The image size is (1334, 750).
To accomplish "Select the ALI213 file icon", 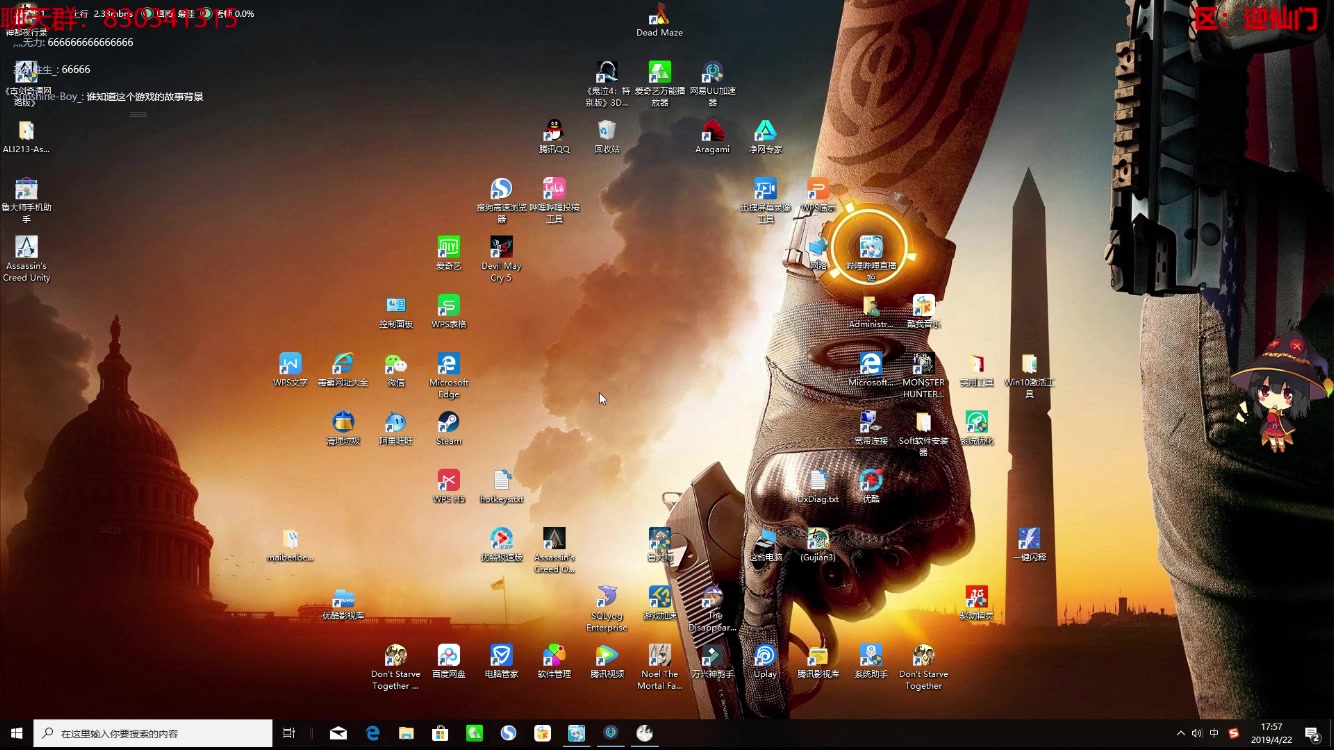I will point(26,137).
